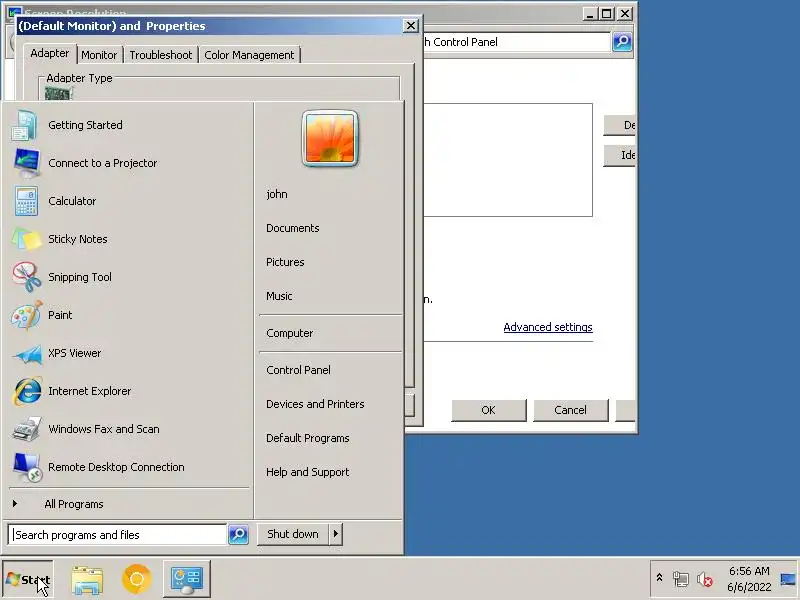The height and width of the screenshot is (600, 800).
Task: Open Snipping Tool scissors icon
Action: point(27,277)
